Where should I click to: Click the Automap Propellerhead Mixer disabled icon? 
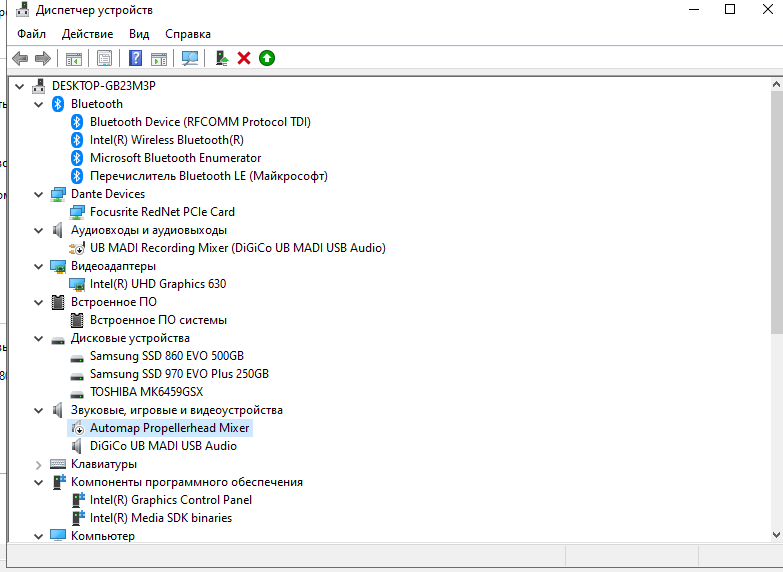(77, 428)
